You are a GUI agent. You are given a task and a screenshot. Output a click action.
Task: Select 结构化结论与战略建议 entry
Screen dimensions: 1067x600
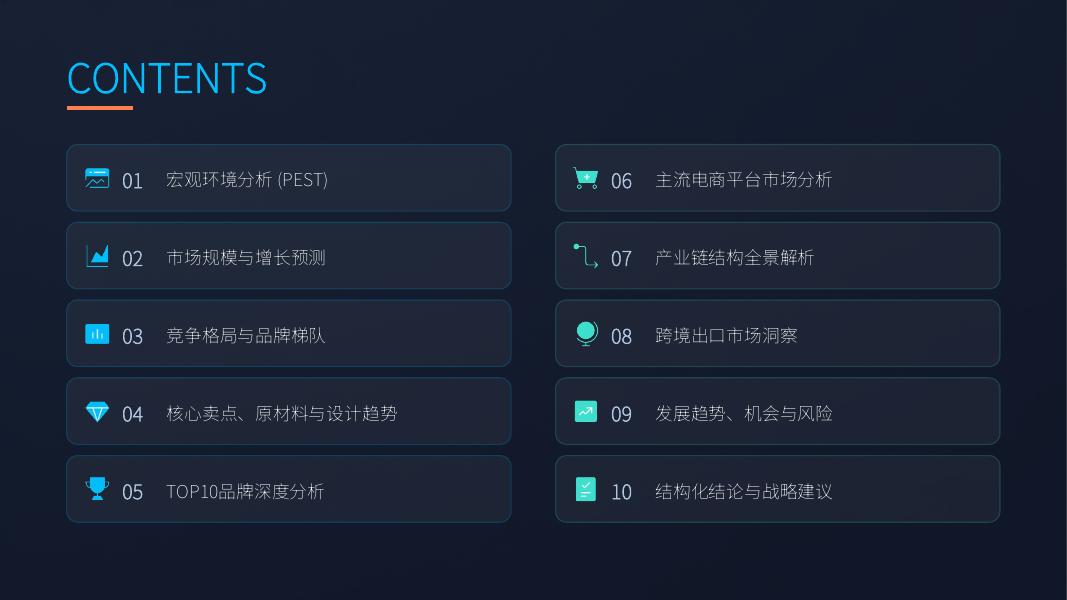pos(778,489)
